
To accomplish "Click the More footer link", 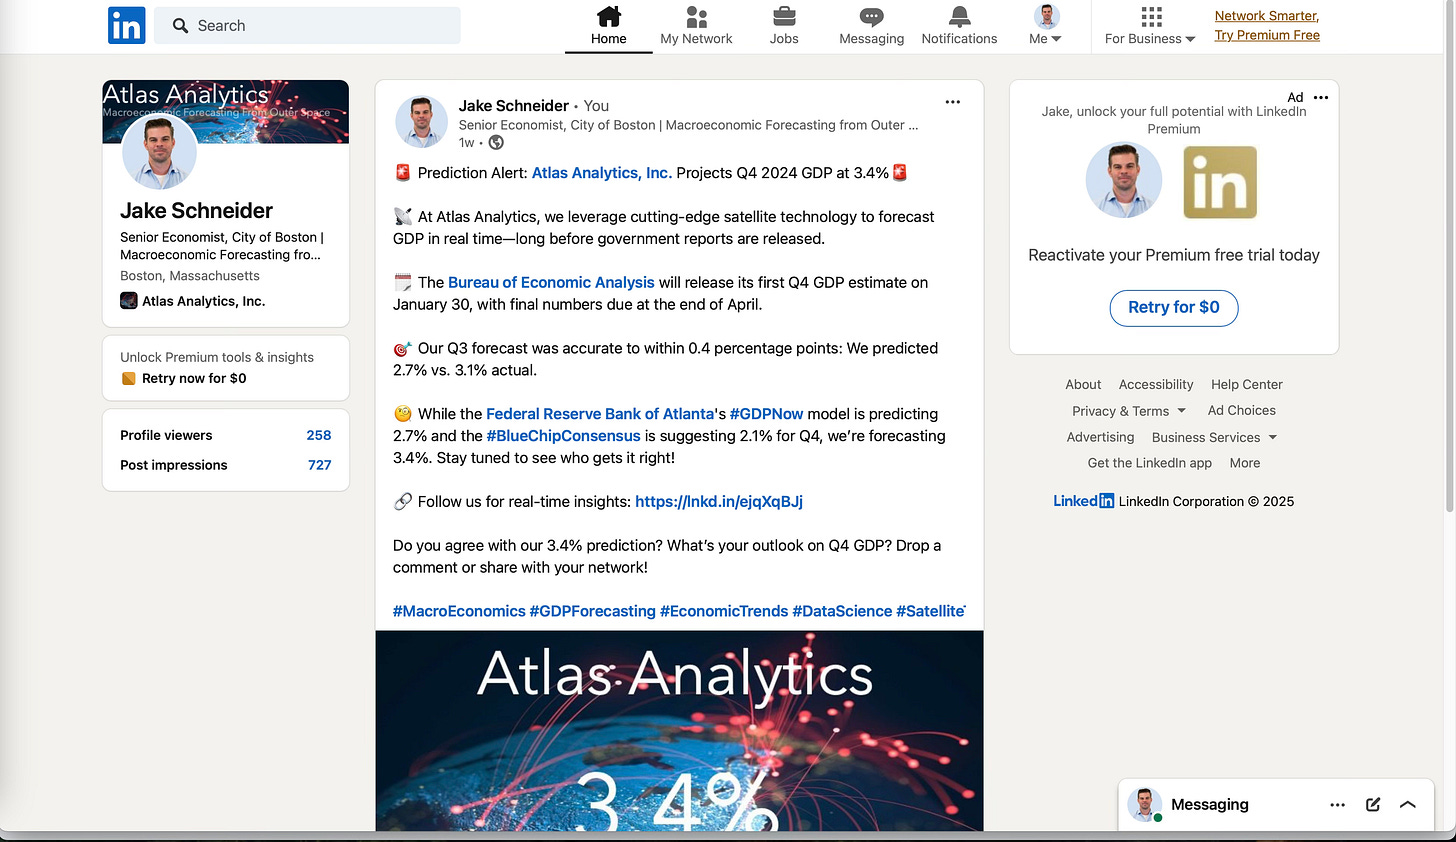I will 1245,464.
